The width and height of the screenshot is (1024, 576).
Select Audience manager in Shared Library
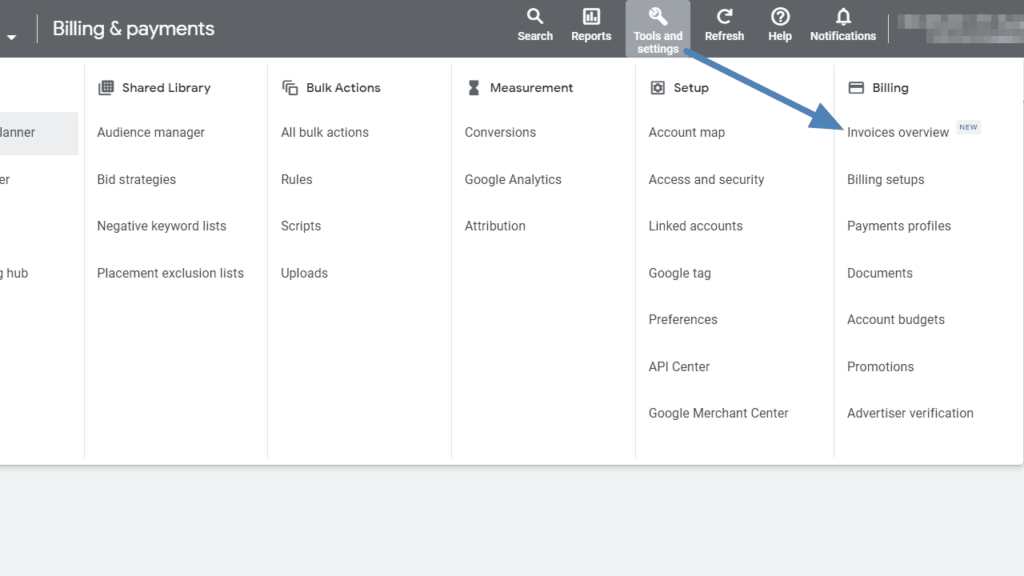pyautogui.click(x=150, y=132)
